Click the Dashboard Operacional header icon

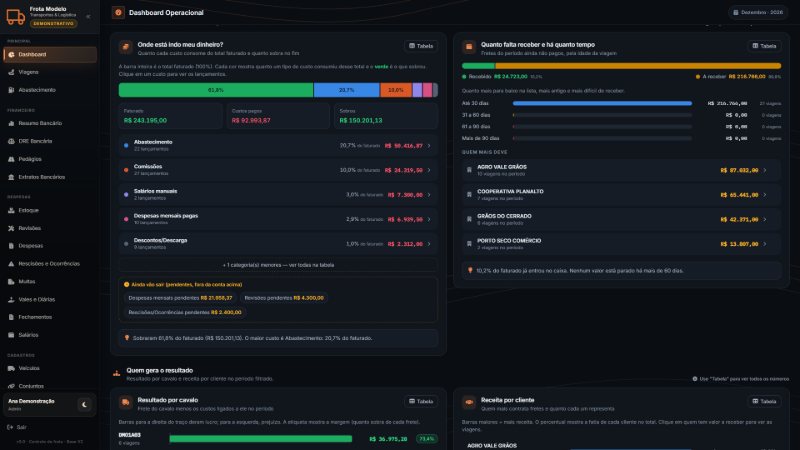tap(118, 13)
